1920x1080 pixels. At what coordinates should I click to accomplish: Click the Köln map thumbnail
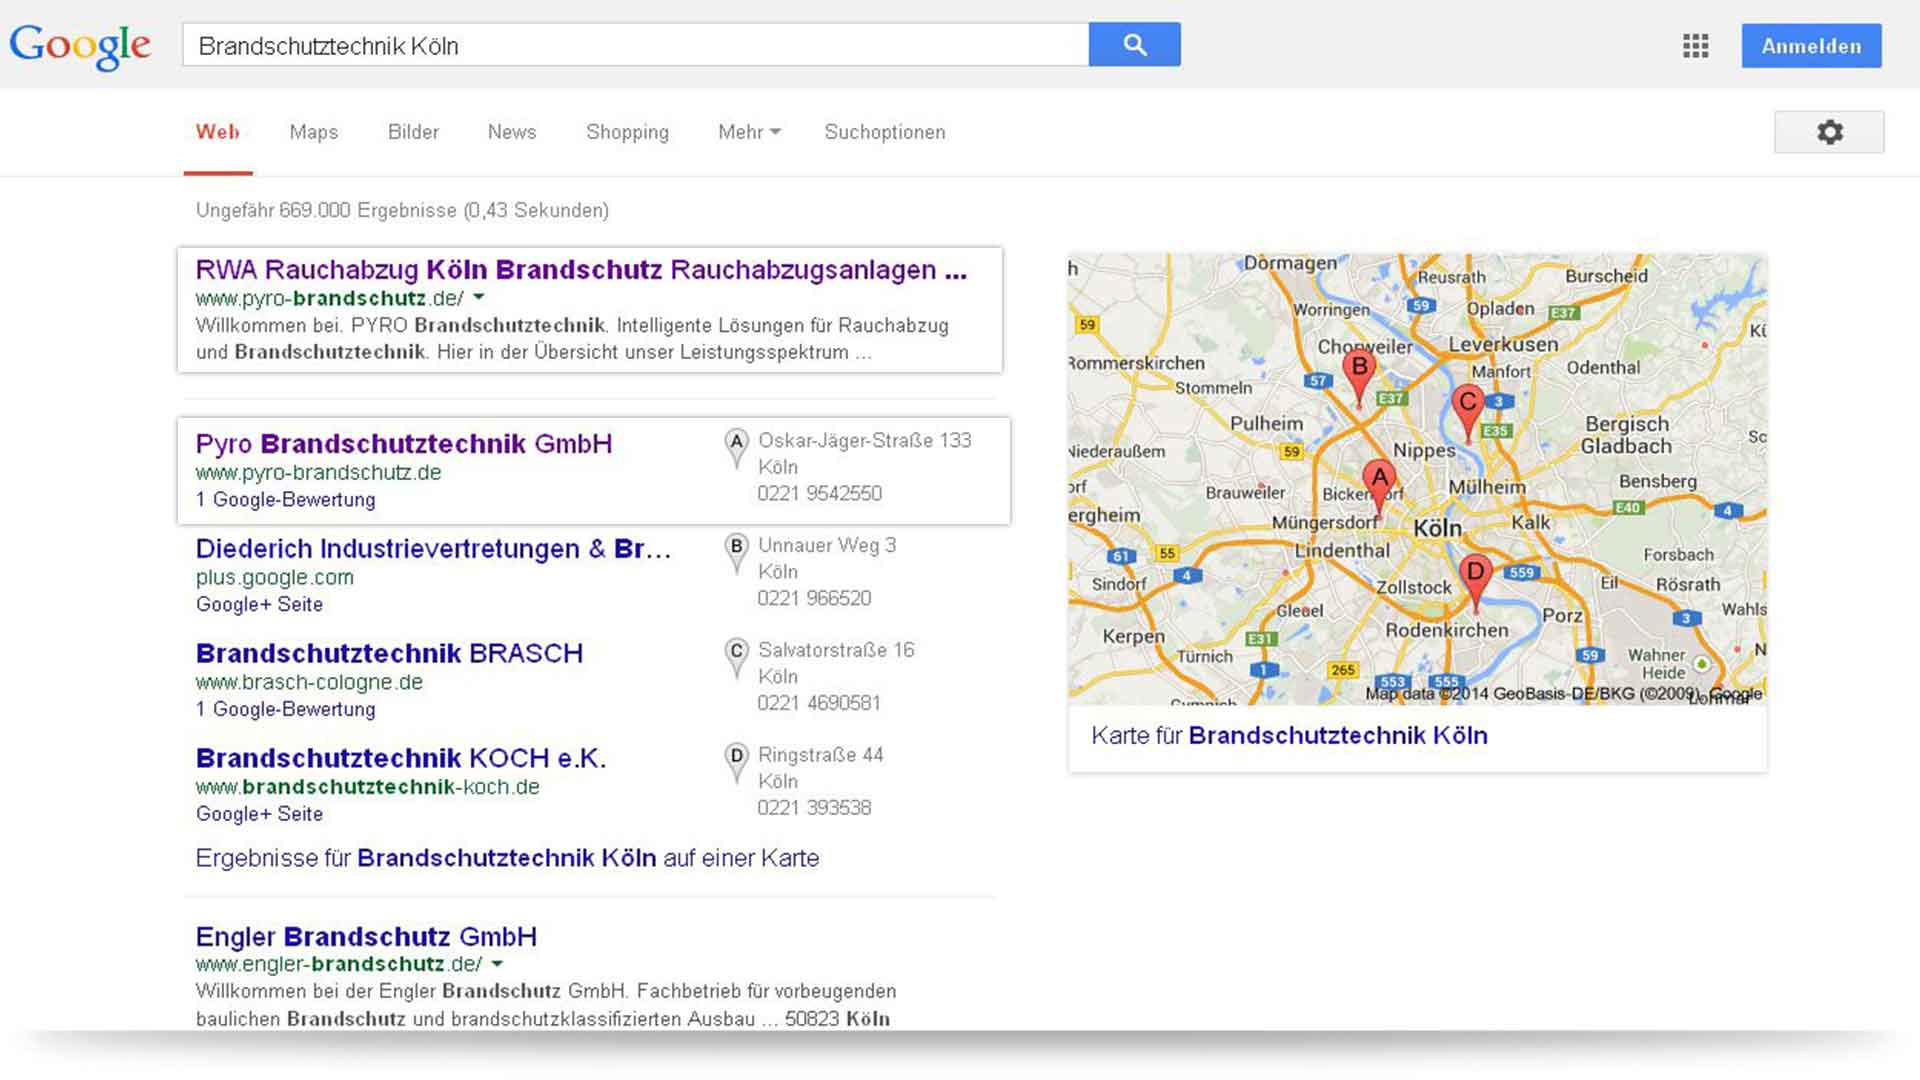coord(1417,479)
